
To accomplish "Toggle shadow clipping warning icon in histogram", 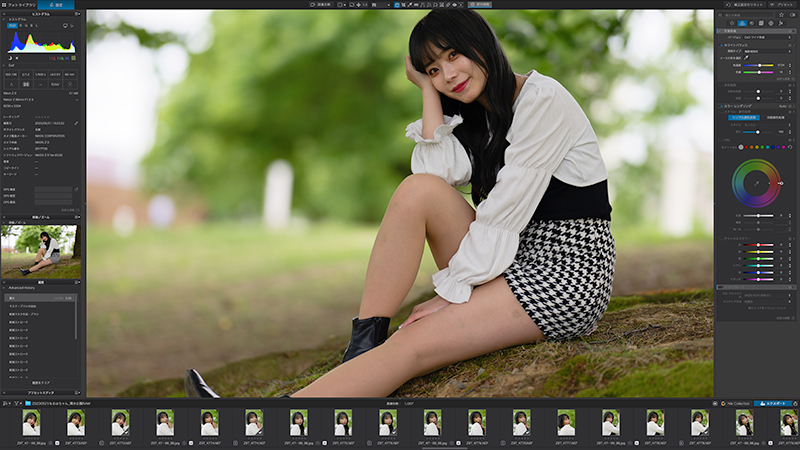I will (10, 58).
